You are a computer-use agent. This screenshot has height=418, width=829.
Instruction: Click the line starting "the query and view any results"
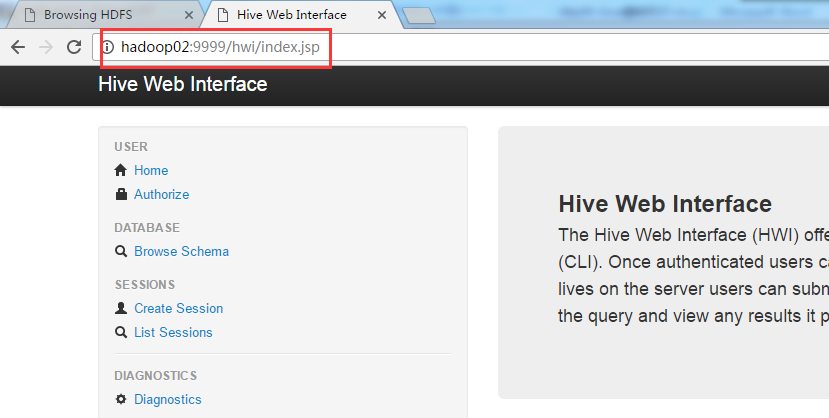pos(693,316)
